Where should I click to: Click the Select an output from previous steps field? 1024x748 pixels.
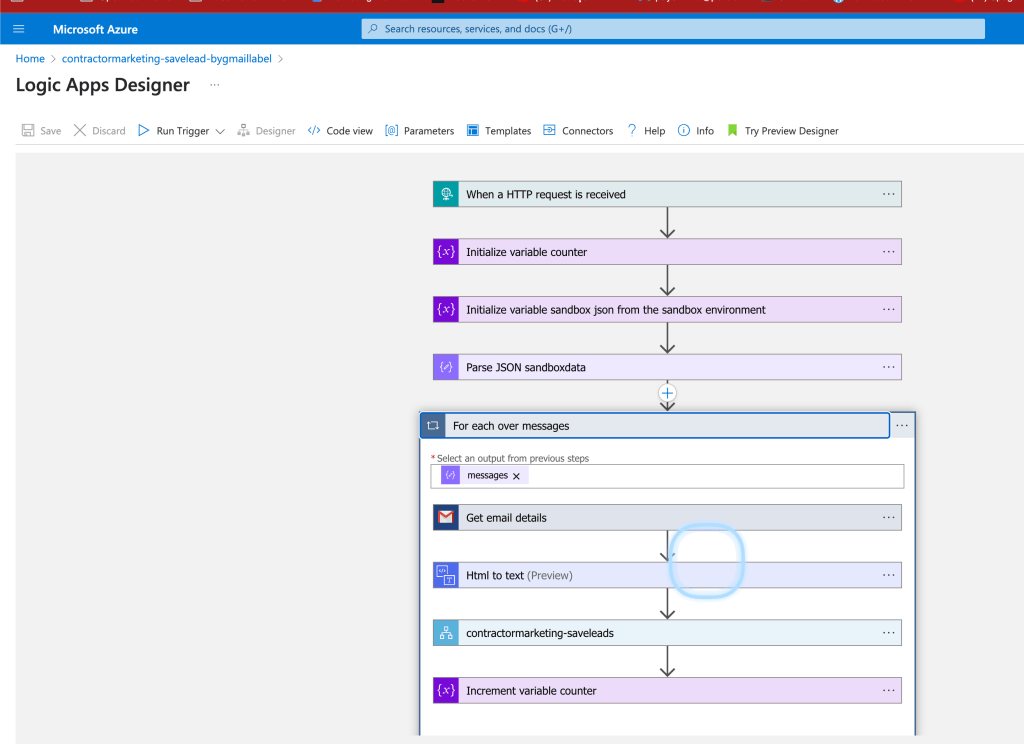[x=667, y=476]
